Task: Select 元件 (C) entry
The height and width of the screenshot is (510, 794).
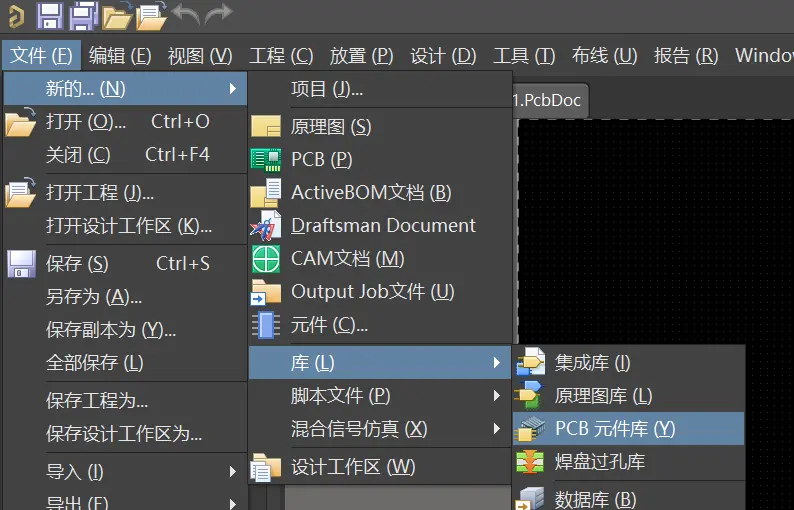Action: (380, 325)
